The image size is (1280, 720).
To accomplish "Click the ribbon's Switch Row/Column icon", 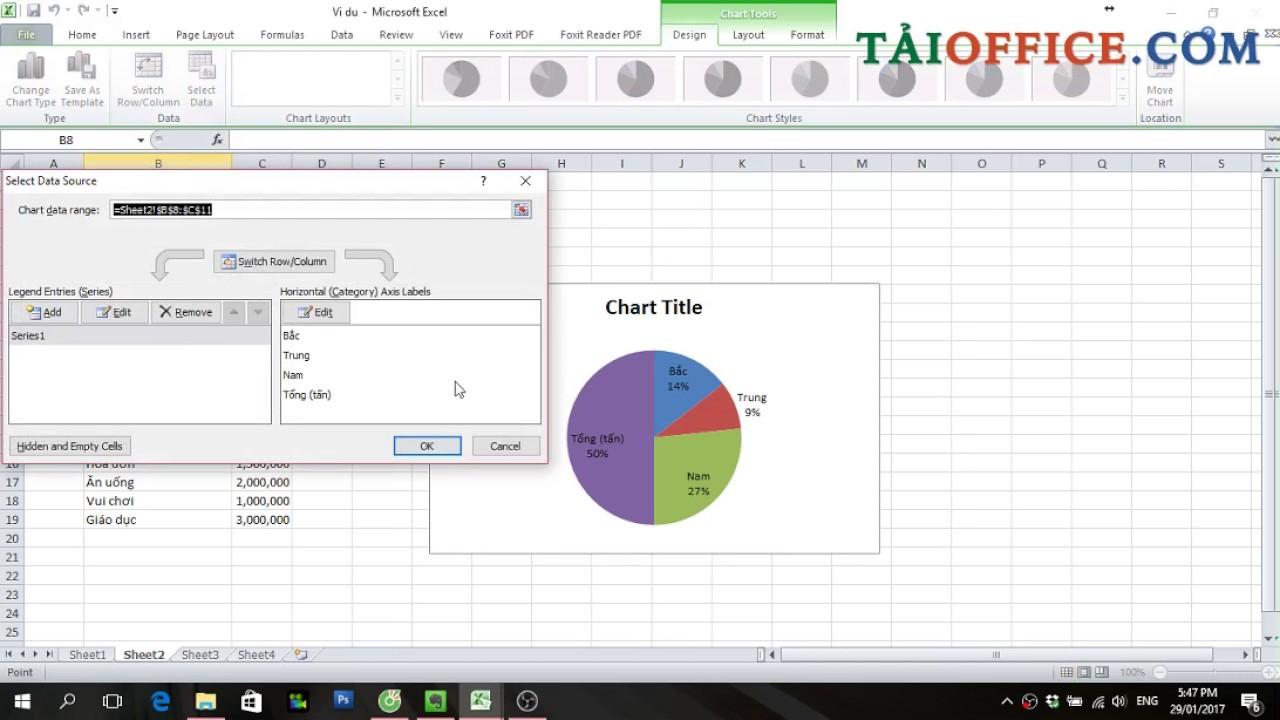I will pyautogui.click(x=148, y=80).
